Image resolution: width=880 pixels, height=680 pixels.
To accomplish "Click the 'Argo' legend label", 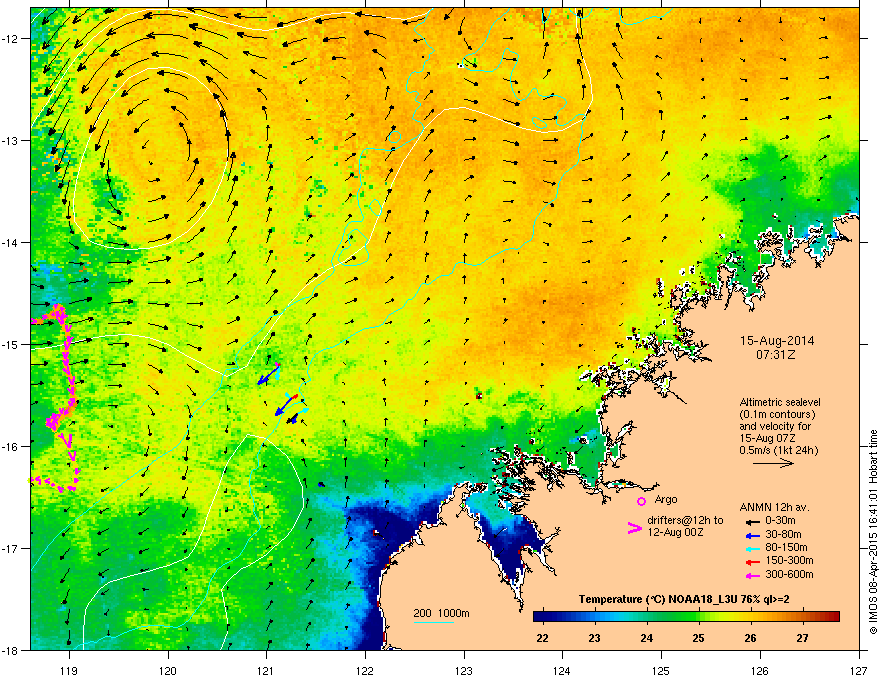I will tap(666, 499).
